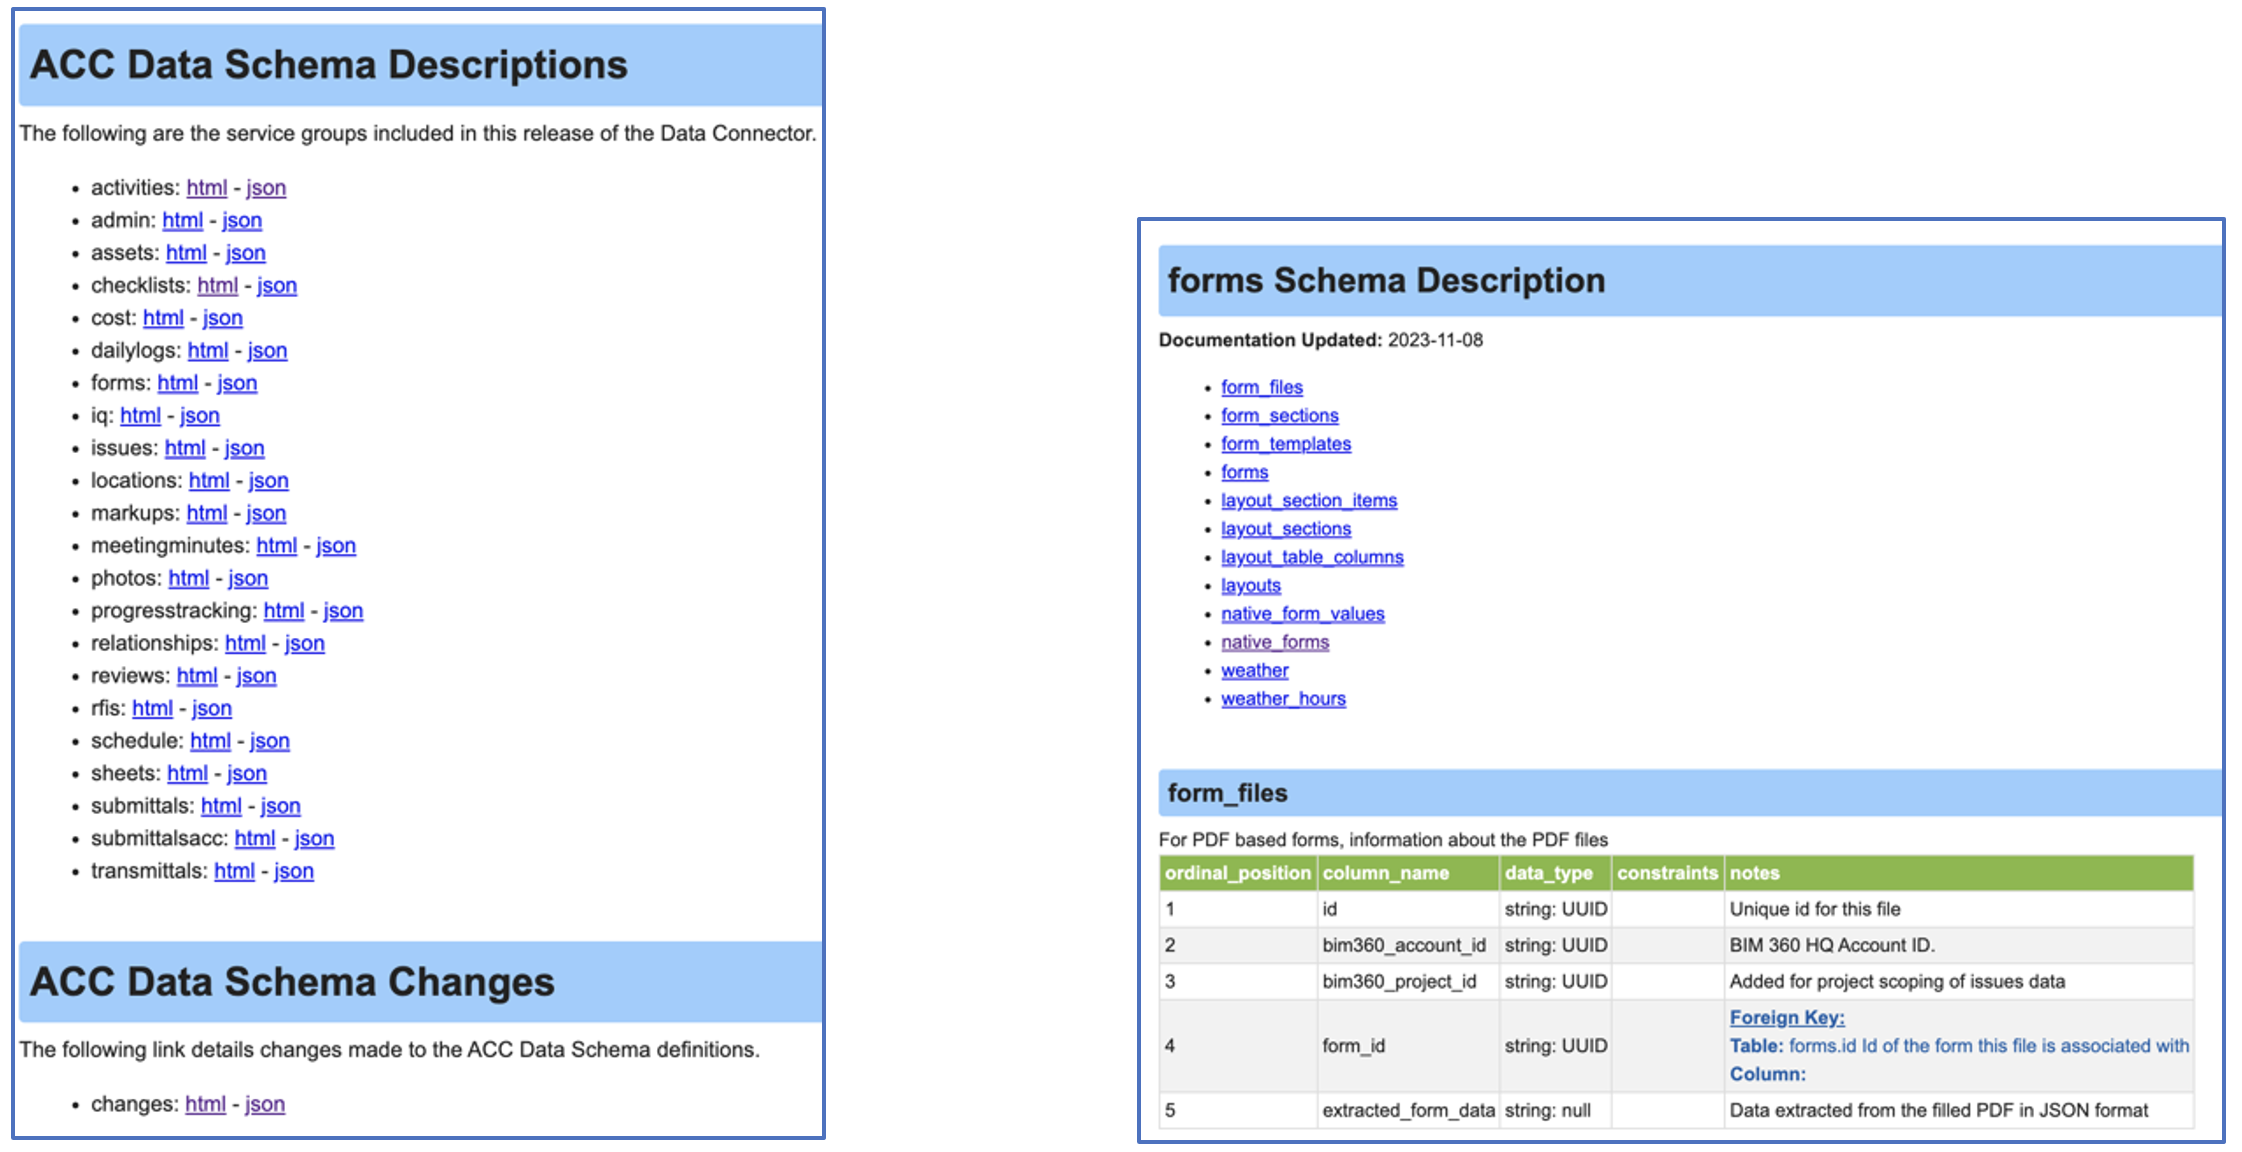This screenshot has width=2242, height=1152.
Task: Open the Foreign Key link in form_id notes
Action: [1786, 1017]
